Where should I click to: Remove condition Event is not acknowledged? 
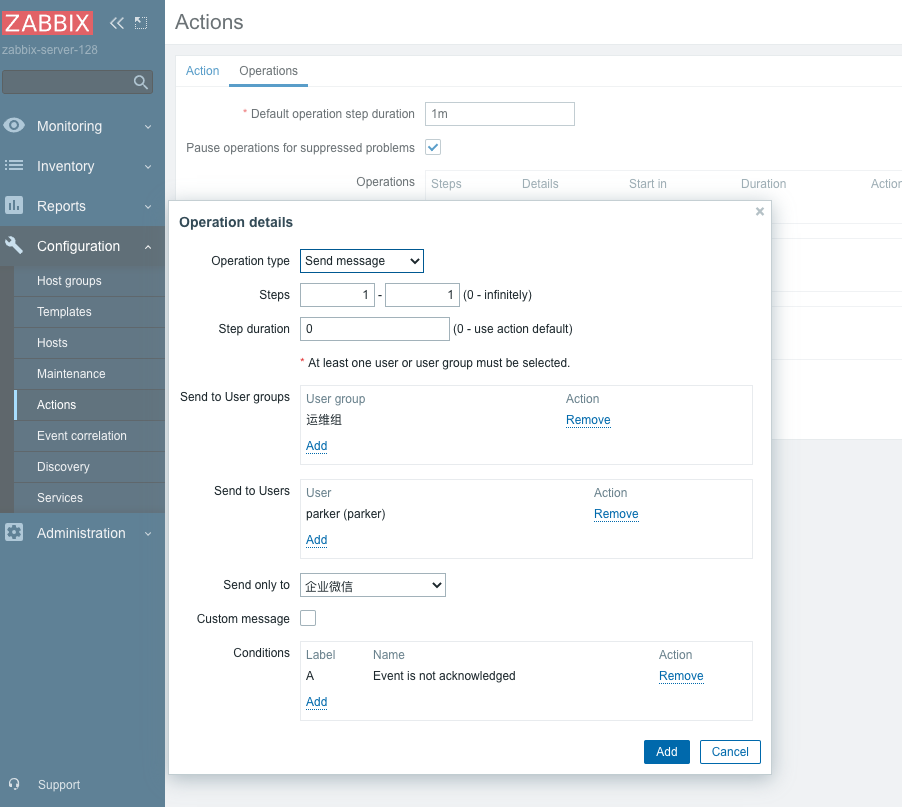click(x=681, y=676)
